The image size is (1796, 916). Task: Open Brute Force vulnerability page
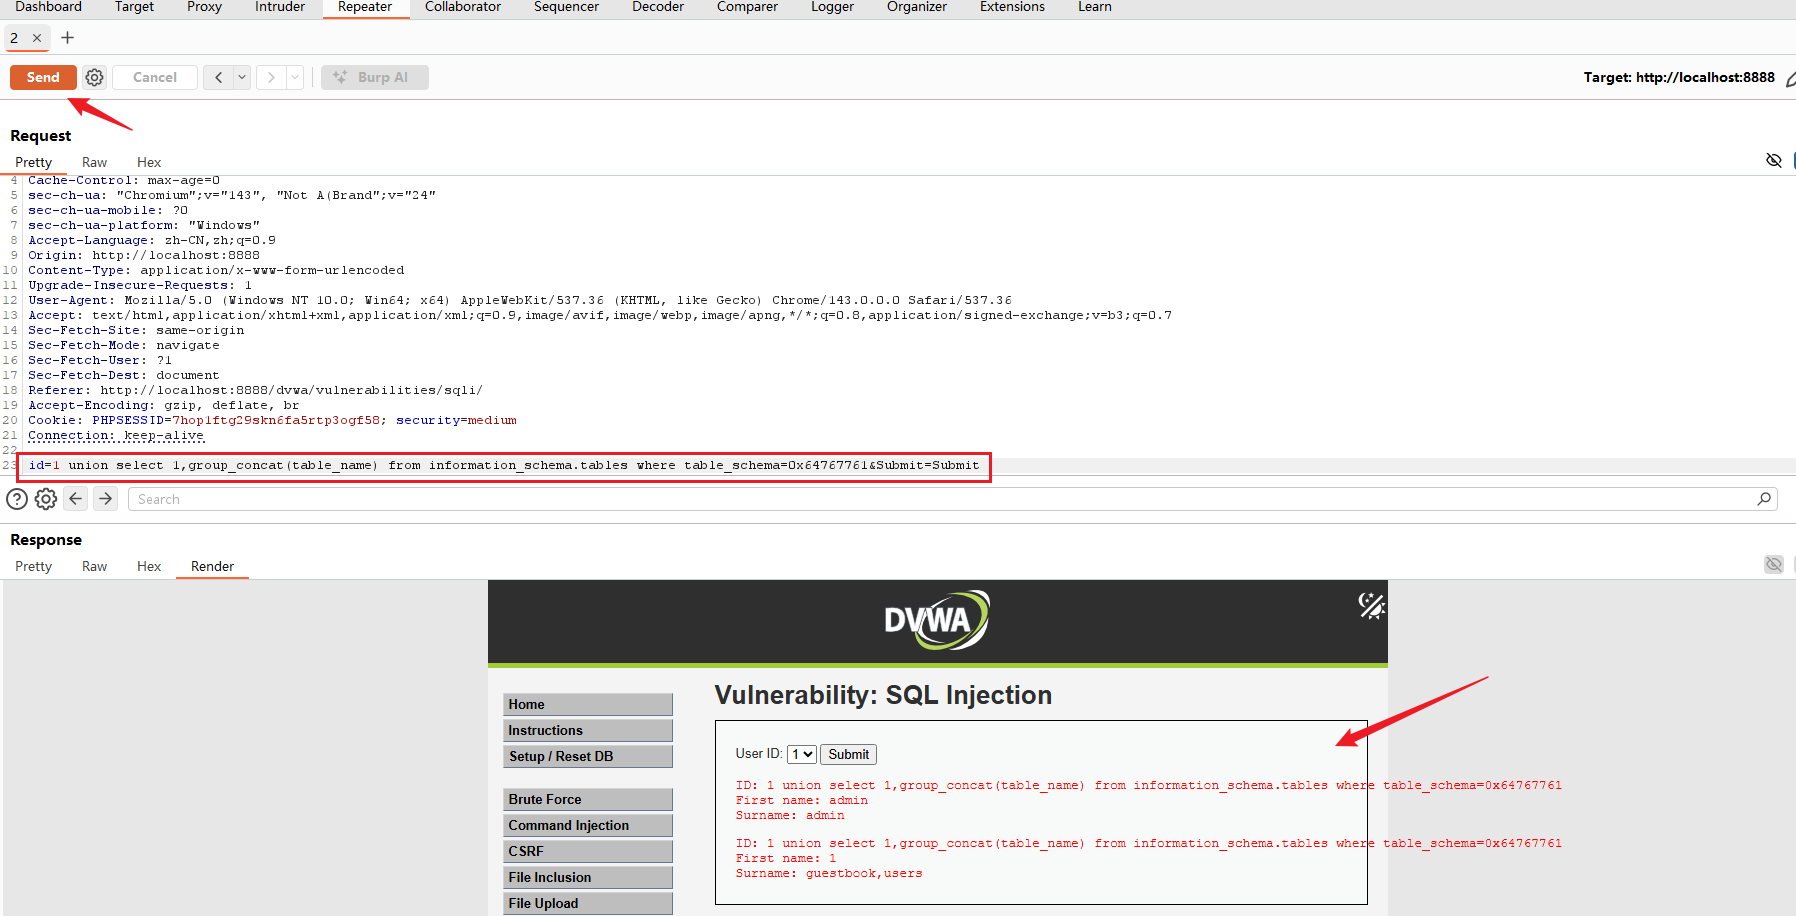pos(588,799)
